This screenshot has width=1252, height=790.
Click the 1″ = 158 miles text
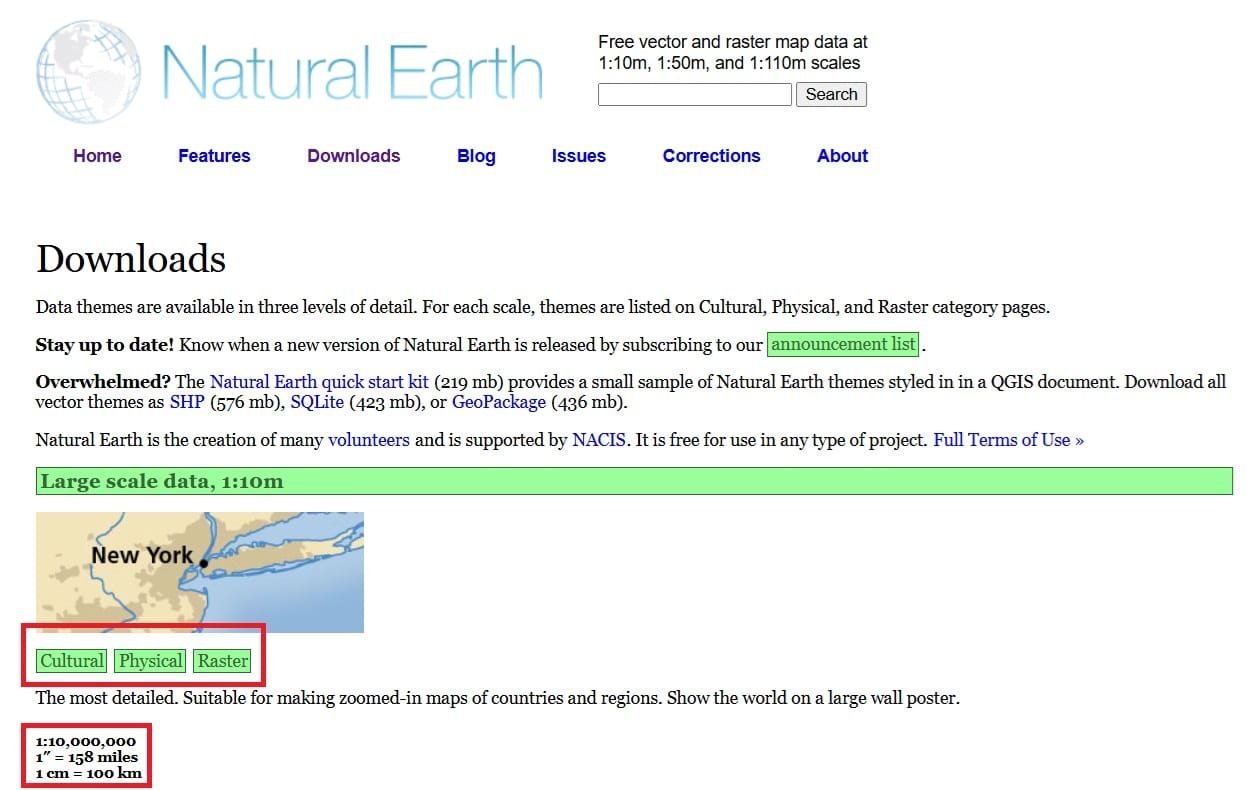(87, 757)
